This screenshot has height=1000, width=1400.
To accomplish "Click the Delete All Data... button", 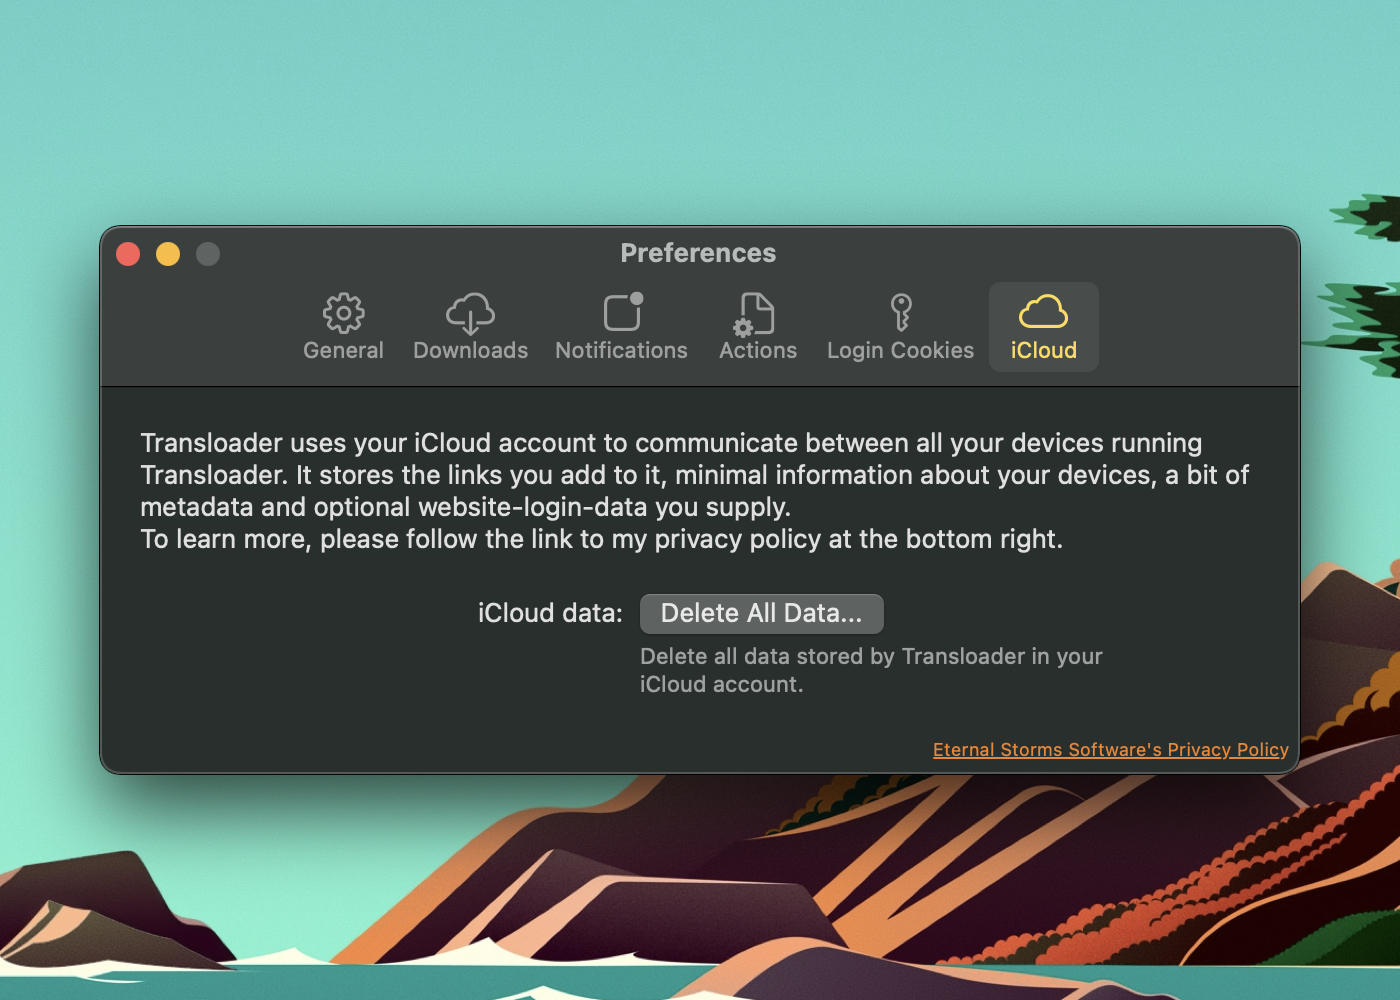I will point(761,613).
